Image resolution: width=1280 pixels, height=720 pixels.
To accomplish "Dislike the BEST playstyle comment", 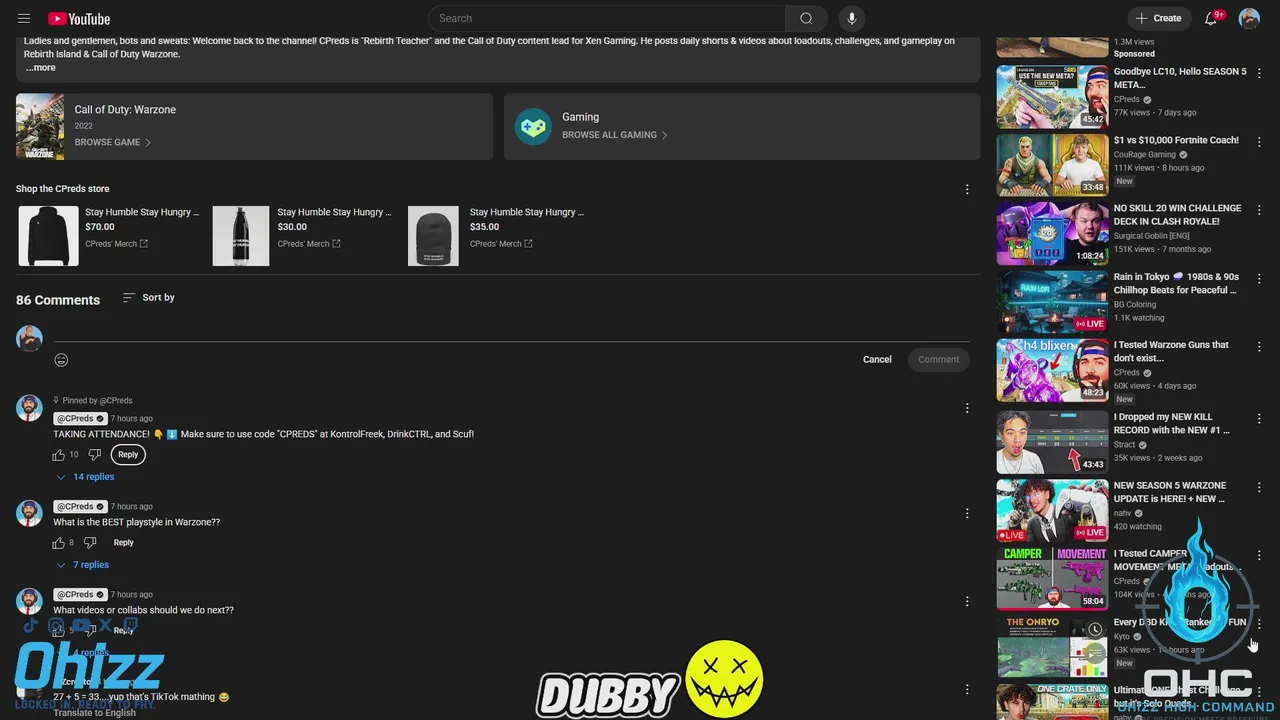I will tap(90, 543).
